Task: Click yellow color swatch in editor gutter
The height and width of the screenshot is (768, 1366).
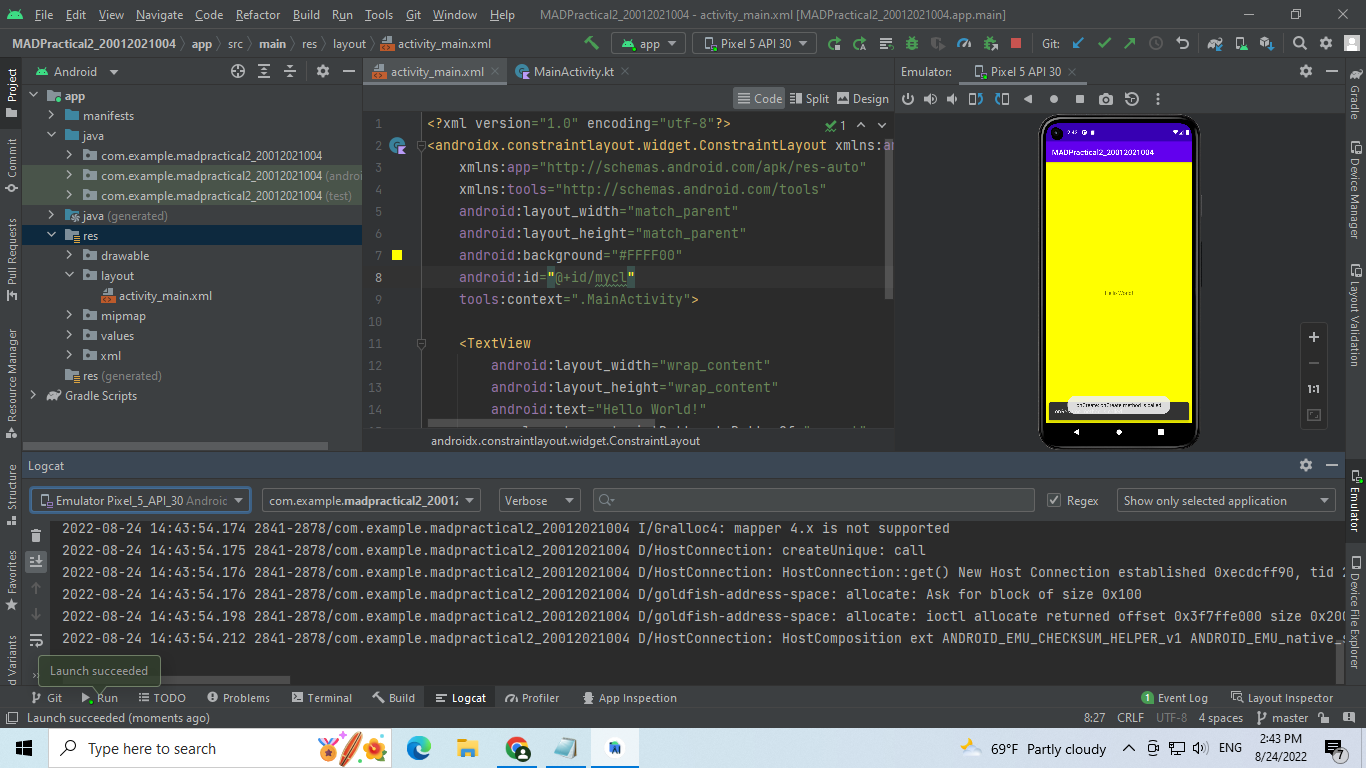Action: pyautogui.click(x=397, y=256)
